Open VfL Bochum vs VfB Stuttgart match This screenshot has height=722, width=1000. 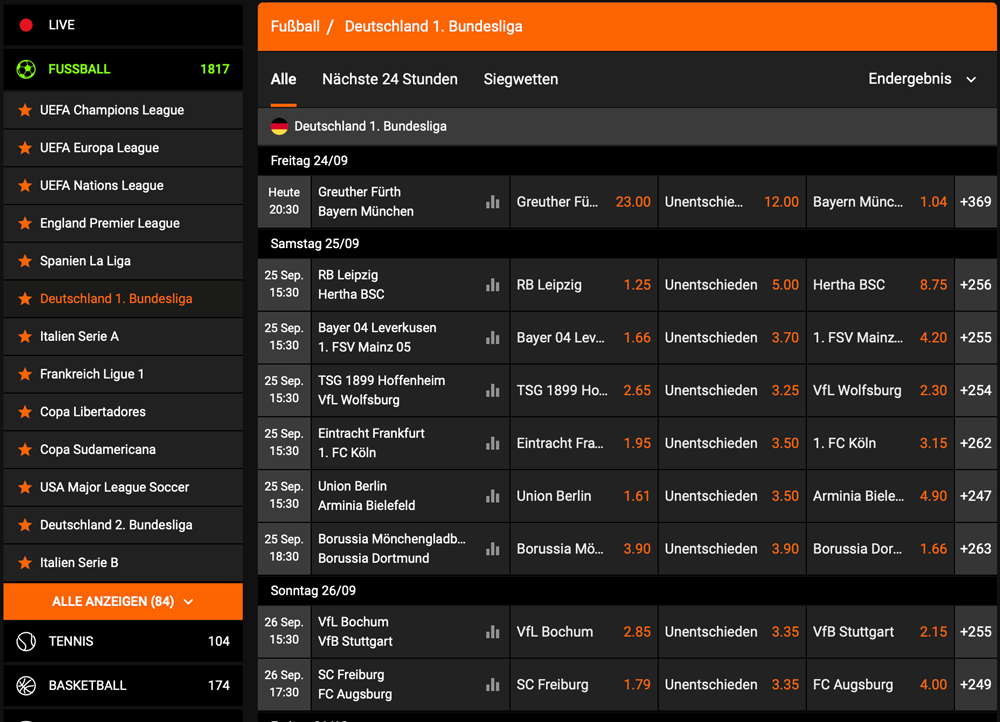(x=355, y=631)
